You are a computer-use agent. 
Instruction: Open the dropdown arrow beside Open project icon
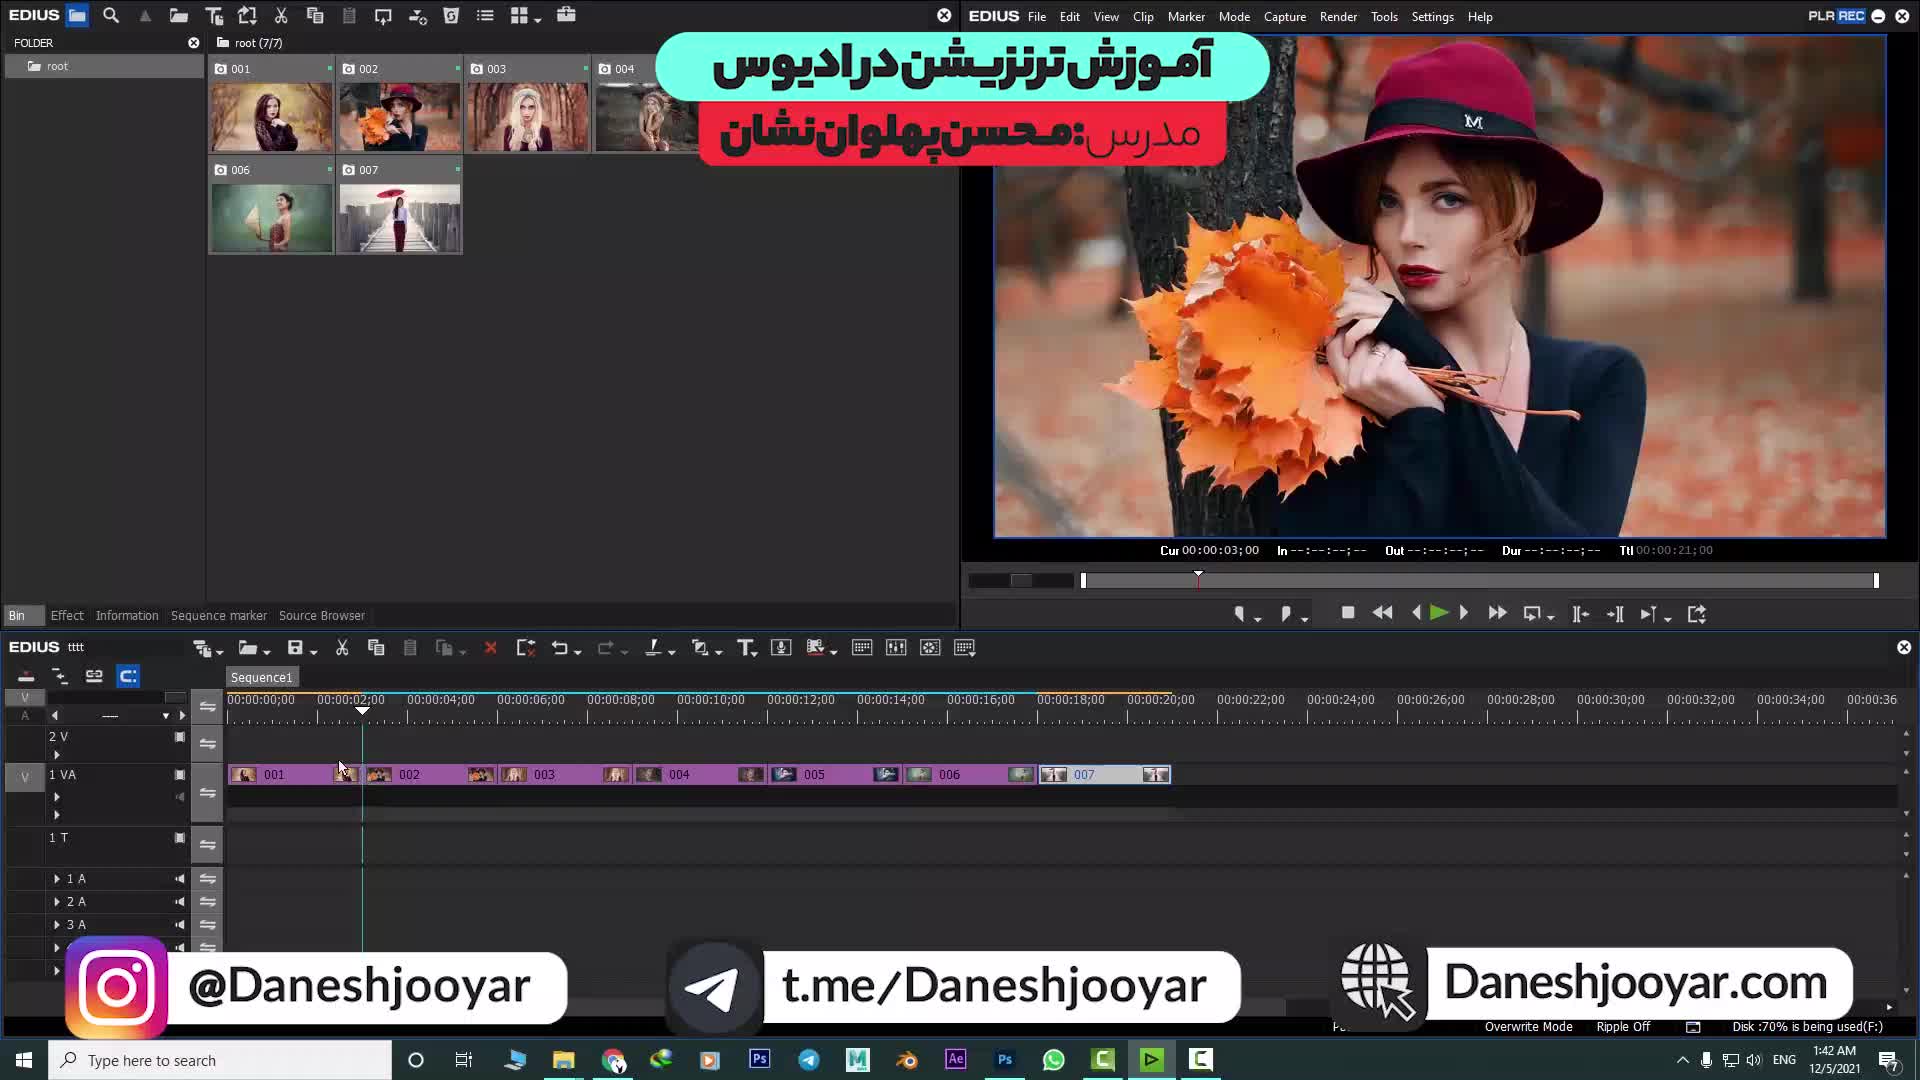coord(267,652)
